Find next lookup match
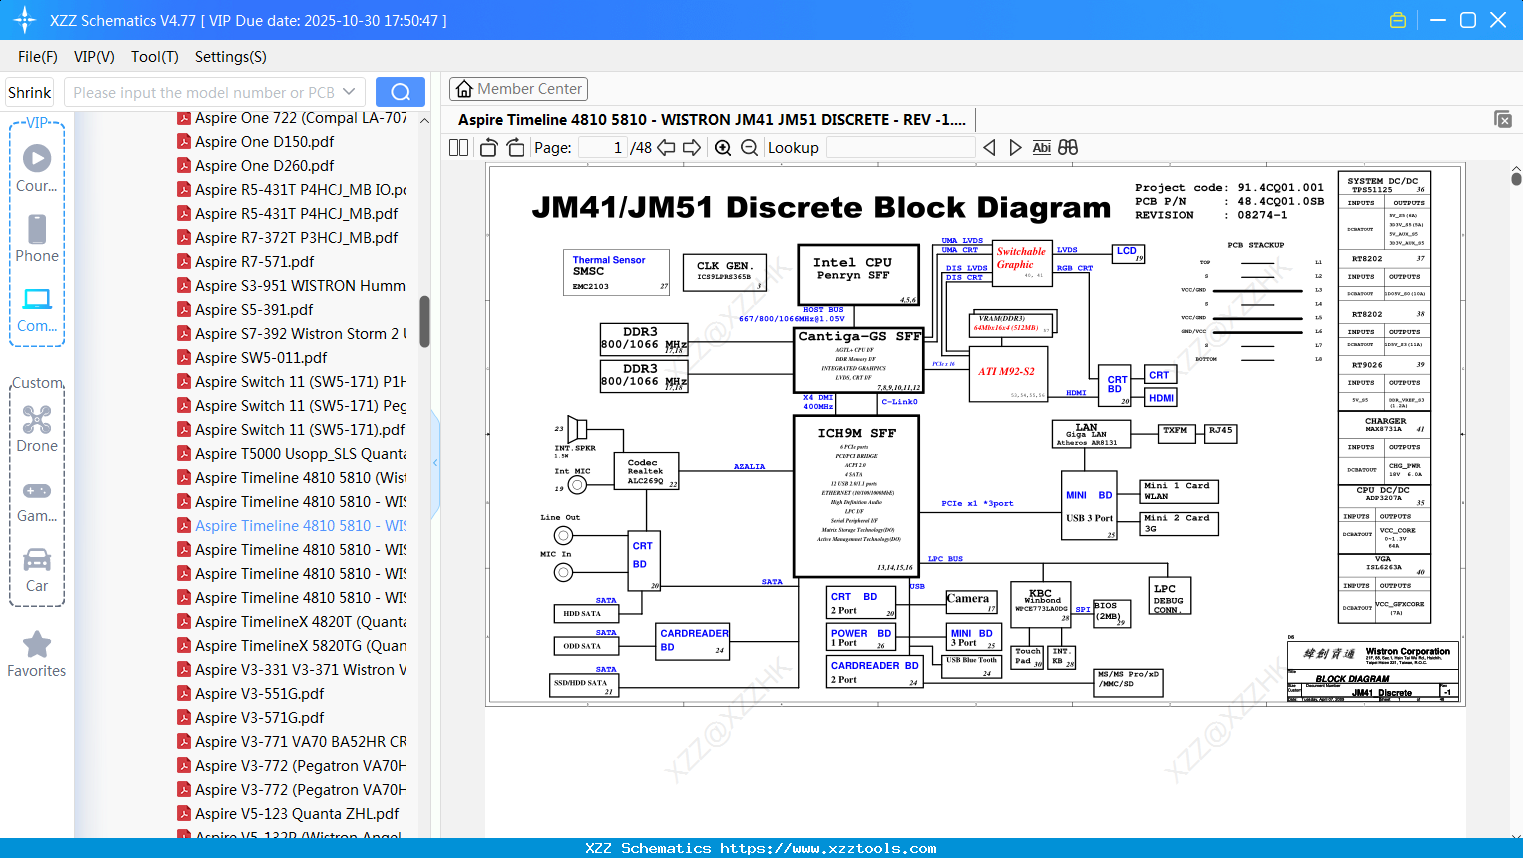Screen dimensions: 1523x858 (x=1015, y=147)
